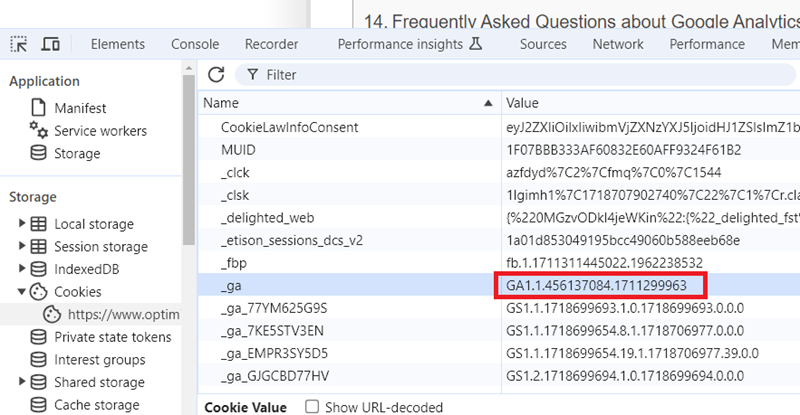Click the Cookies cookie icon
The height and width of the screenshot is (415, 800).
click(38, 291)
